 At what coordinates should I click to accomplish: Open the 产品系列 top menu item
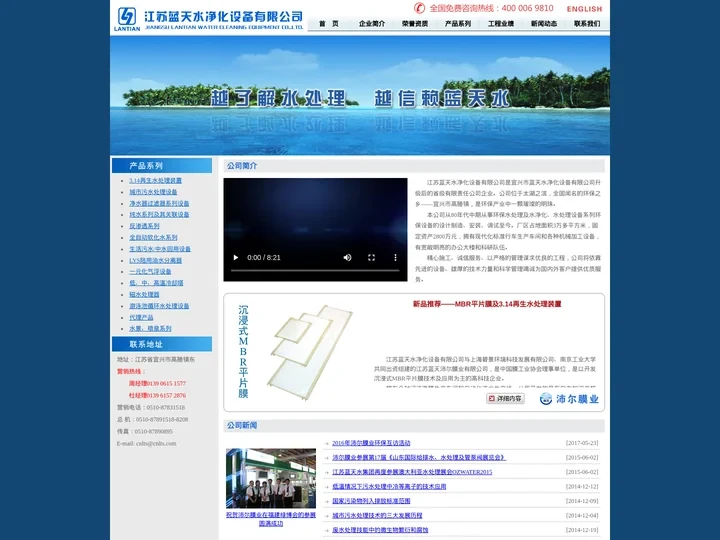(458, 24)
